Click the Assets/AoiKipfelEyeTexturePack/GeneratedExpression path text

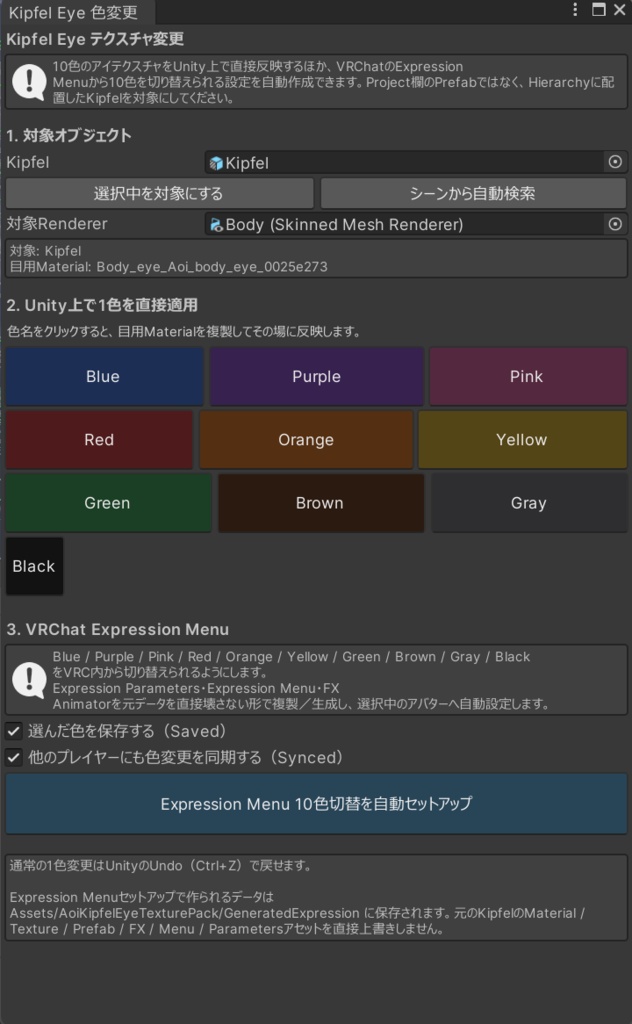pos(184,913)
